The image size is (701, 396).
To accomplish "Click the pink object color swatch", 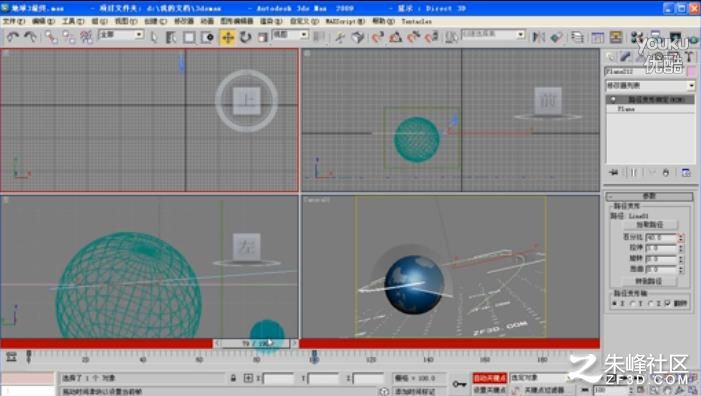I will pos(692,72).
